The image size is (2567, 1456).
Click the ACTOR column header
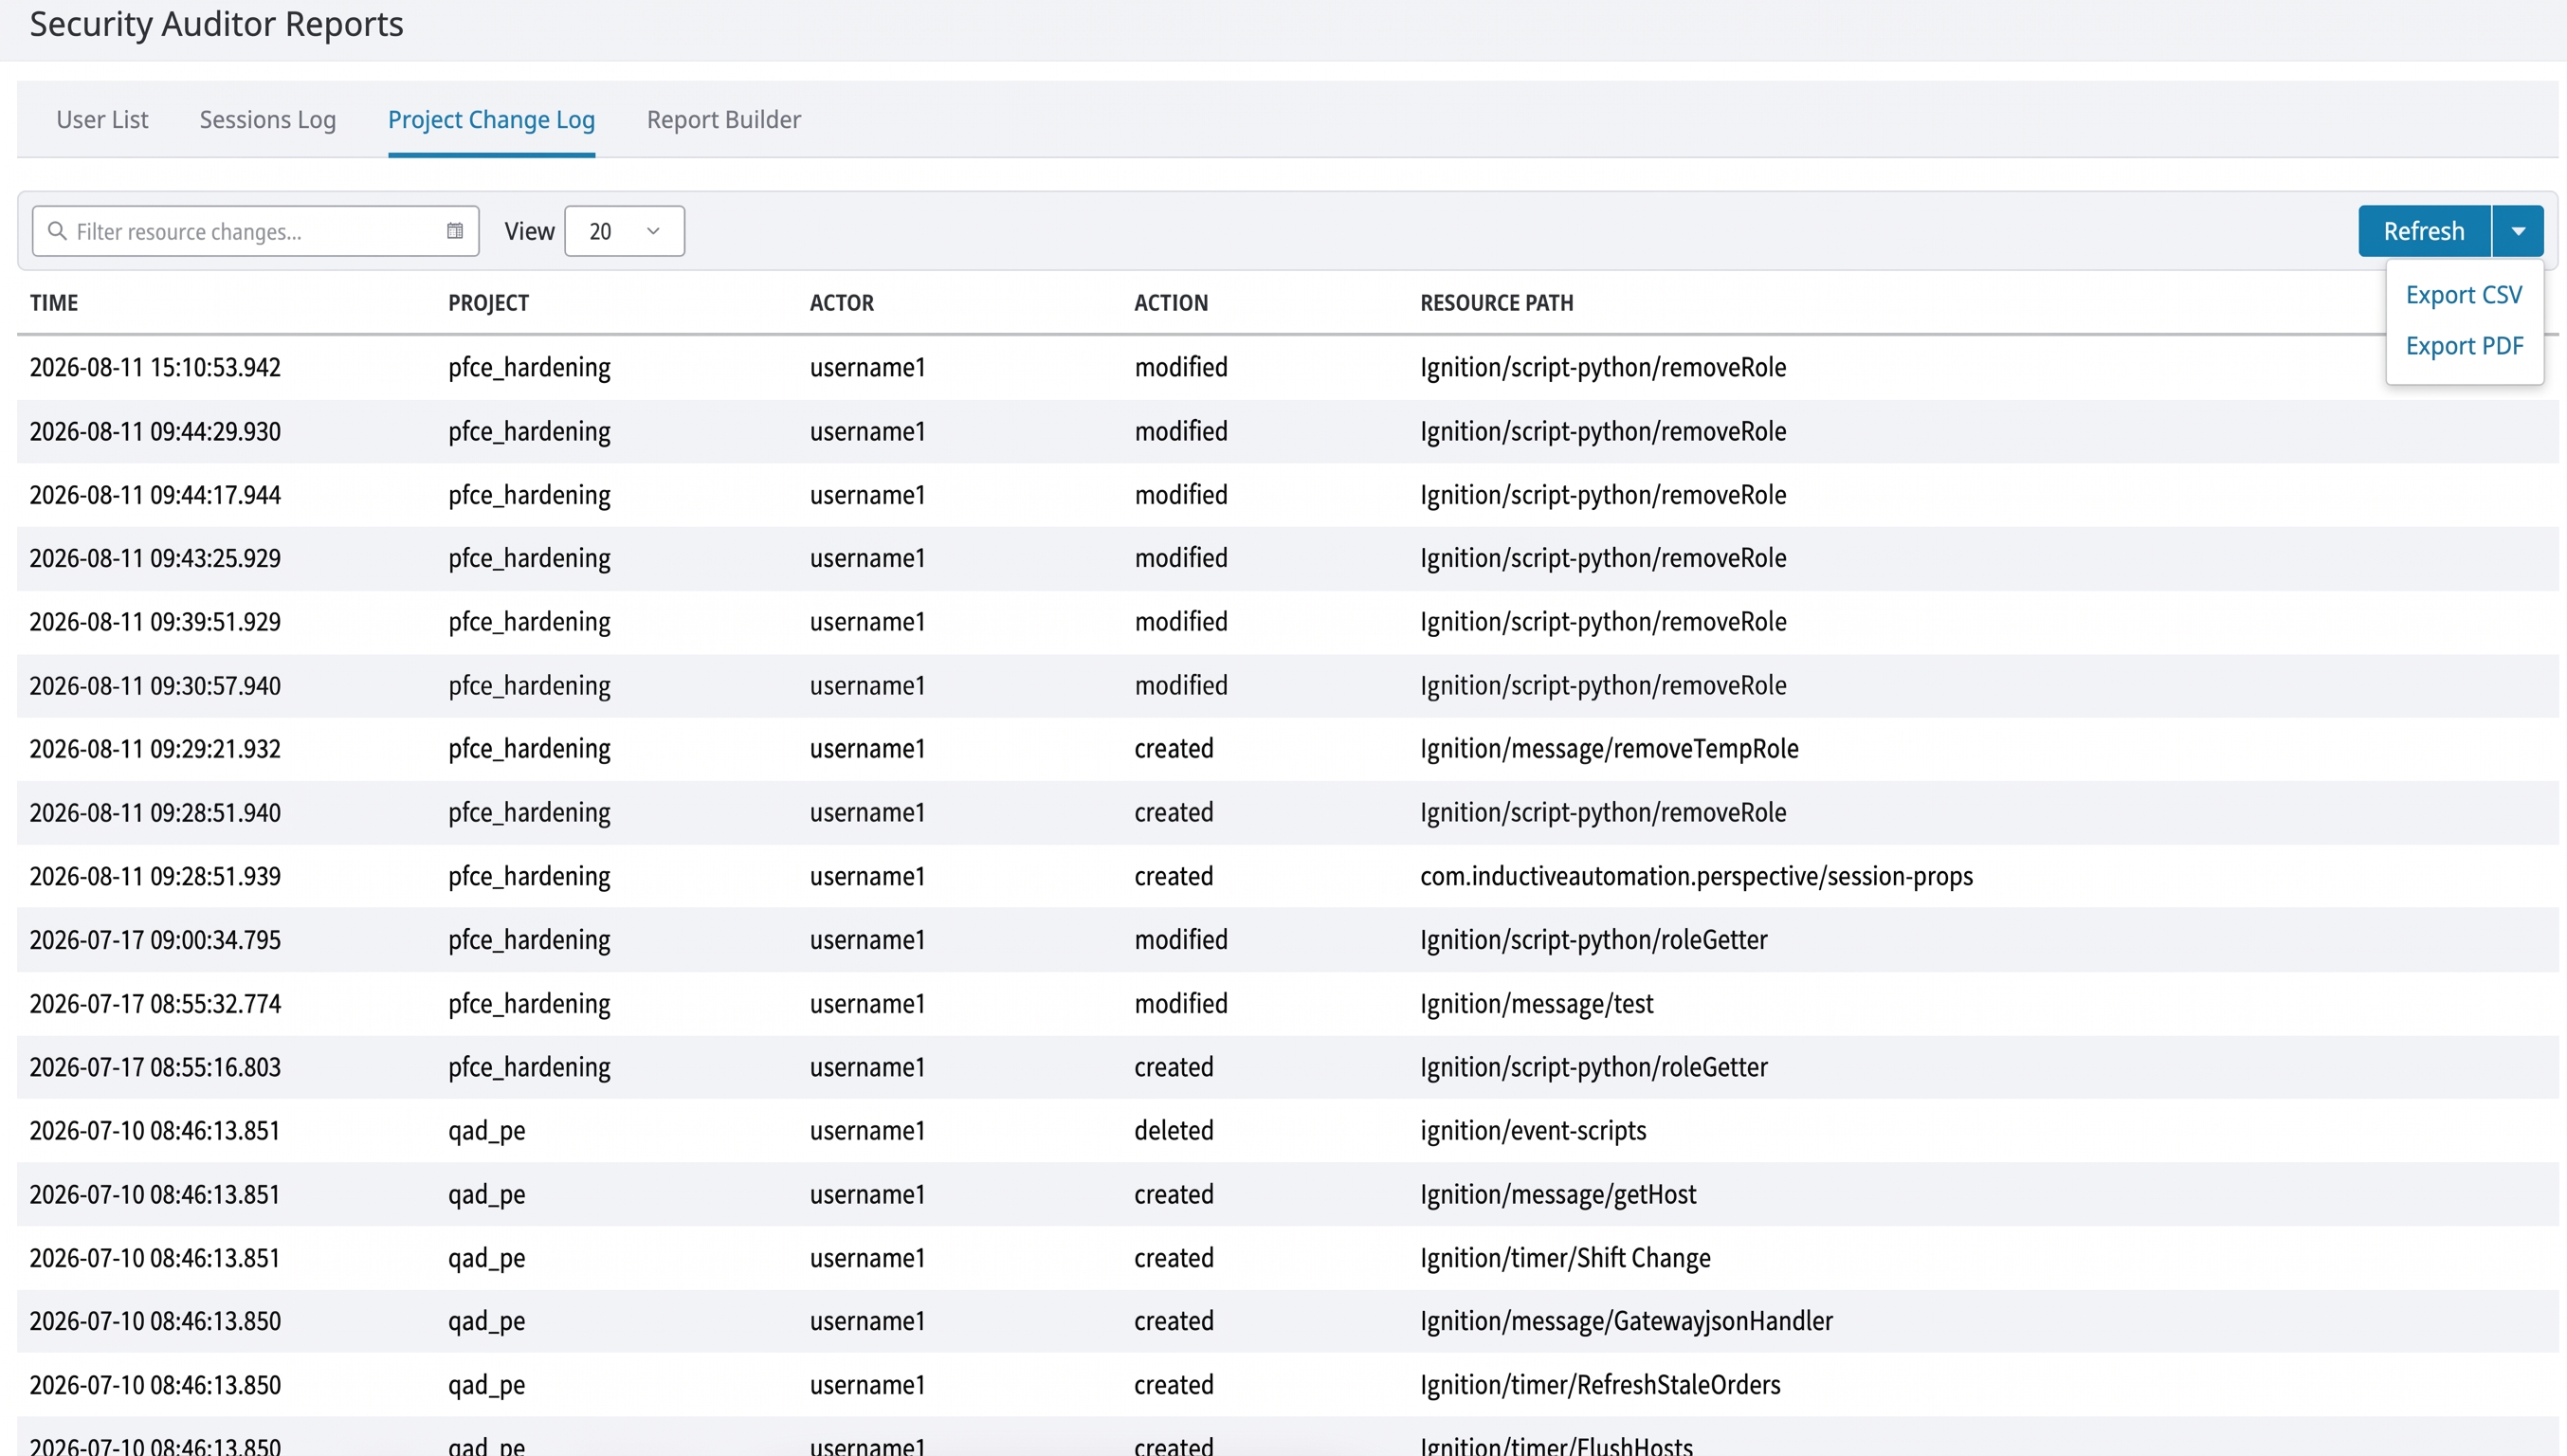point(842,303)
